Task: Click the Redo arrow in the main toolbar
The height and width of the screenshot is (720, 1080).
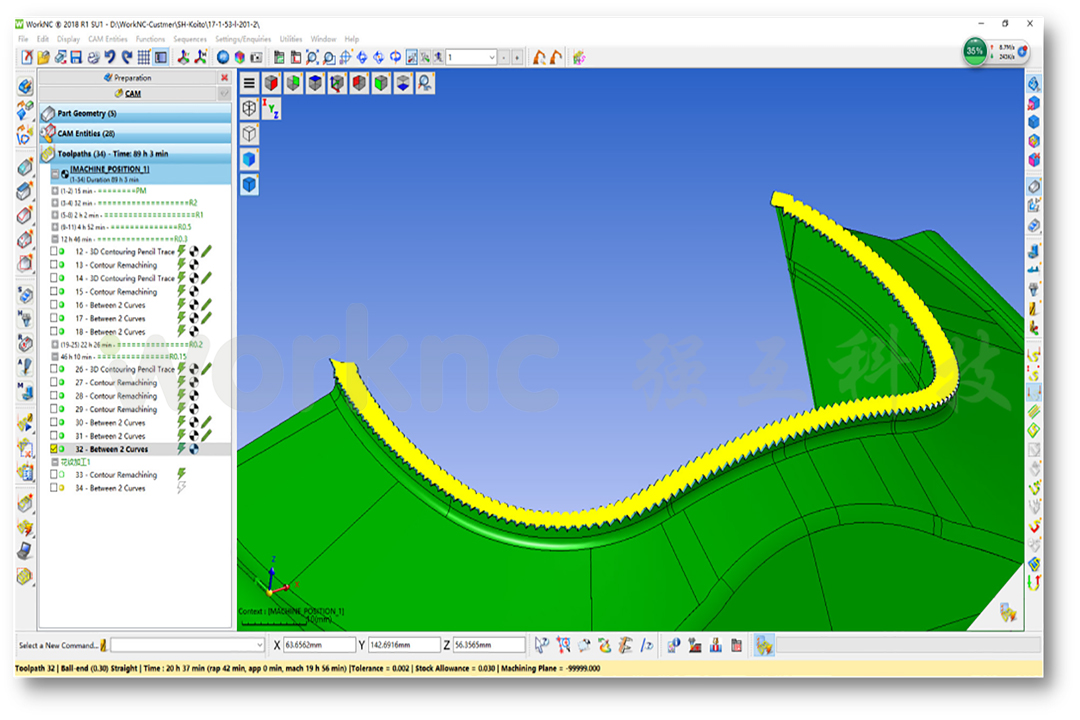Action: tap(127, 57)
